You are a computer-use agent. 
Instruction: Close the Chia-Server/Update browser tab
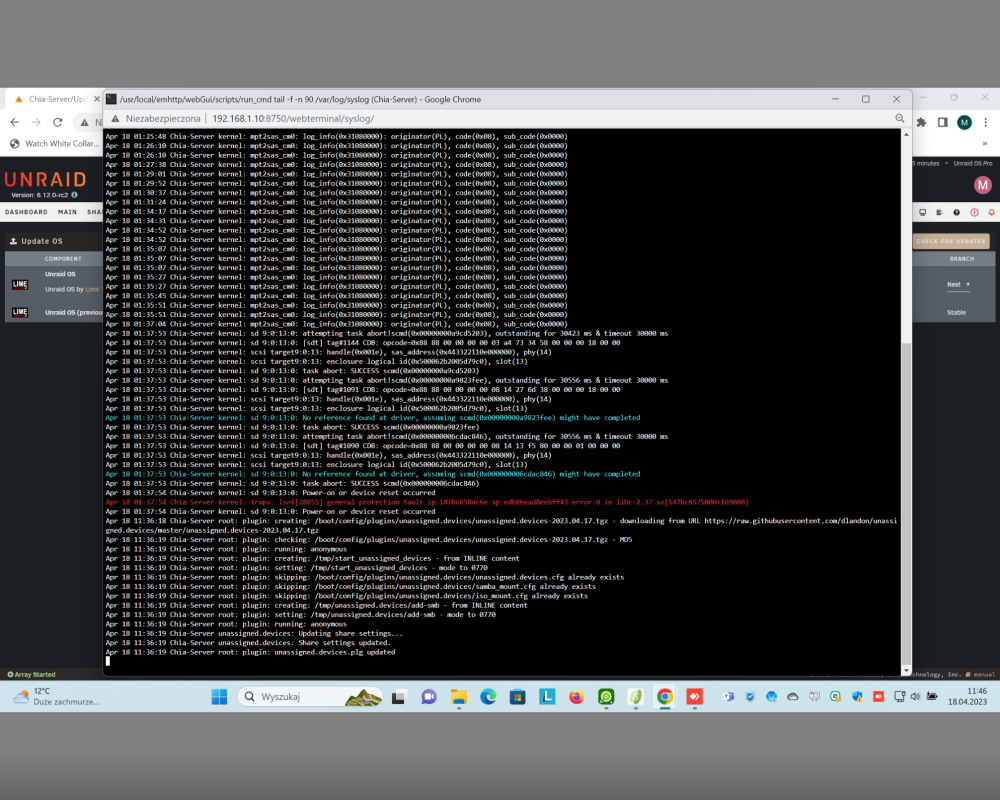97,99
